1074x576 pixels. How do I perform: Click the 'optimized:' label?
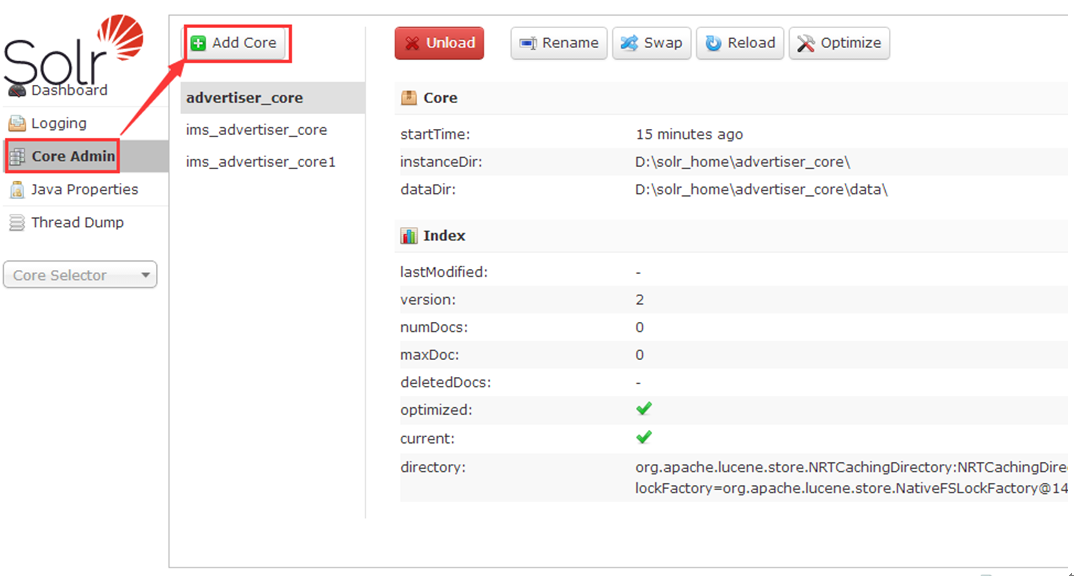pyautogui.click(x=436, y=410)
